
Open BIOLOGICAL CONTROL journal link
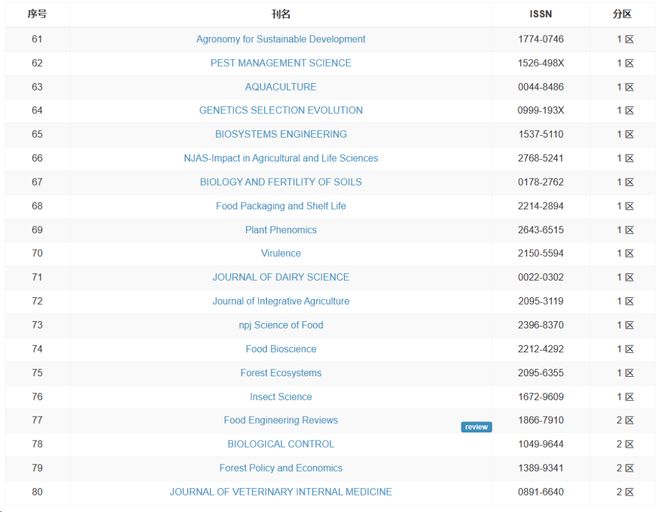tap(280, 444)
